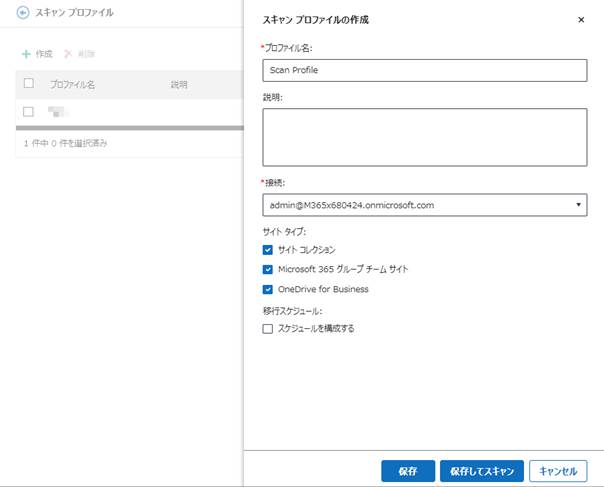Click the キャンセル button
This screenshot has width=604, height=487.
(x=558, y=471)
